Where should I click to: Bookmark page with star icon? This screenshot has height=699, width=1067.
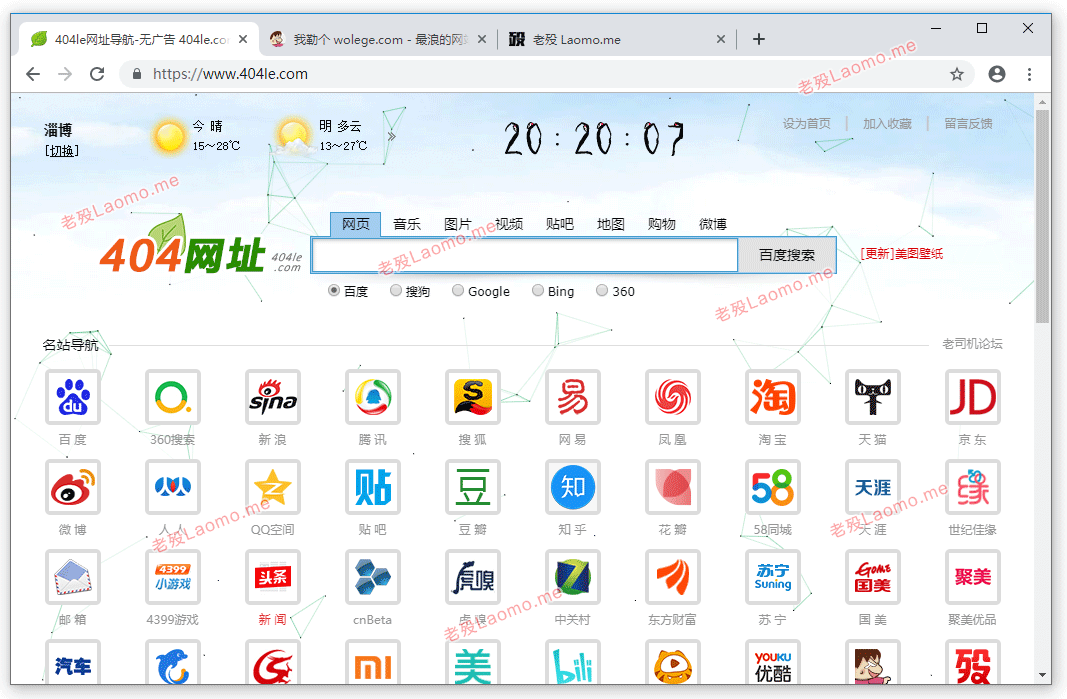957,74
